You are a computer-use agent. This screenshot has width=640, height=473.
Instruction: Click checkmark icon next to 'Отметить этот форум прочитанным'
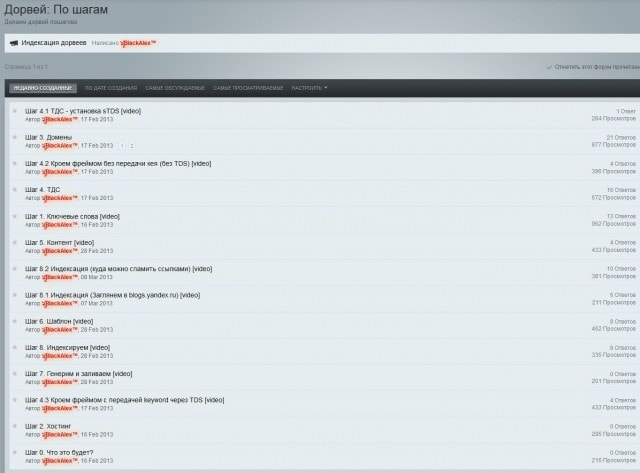pyautogui.click(x=549, y=67)
